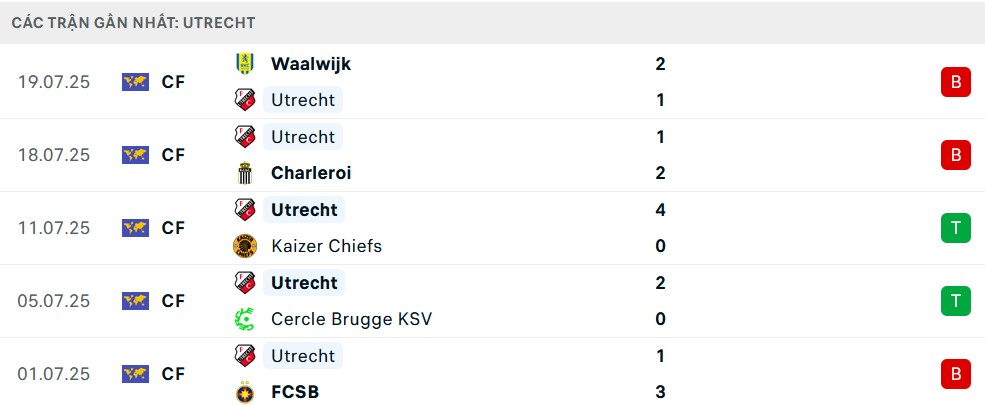Click the 05.07.25 match date
Screen dimensions: 985x405
click(x=54, y=301)
